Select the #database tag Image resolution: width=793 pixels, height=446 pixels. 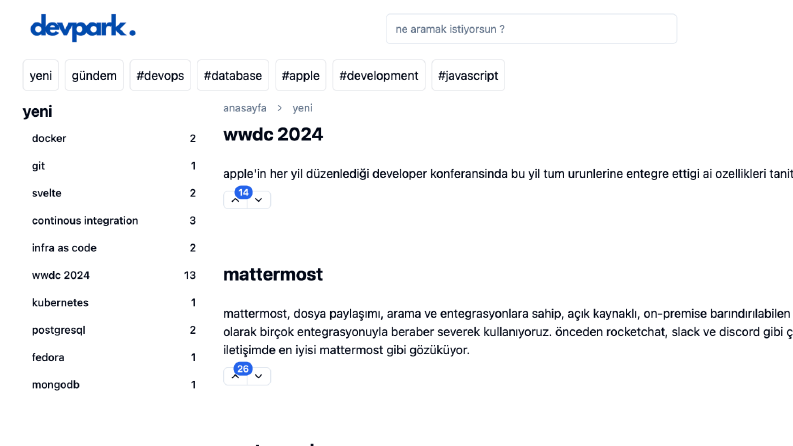pos(233,75)
